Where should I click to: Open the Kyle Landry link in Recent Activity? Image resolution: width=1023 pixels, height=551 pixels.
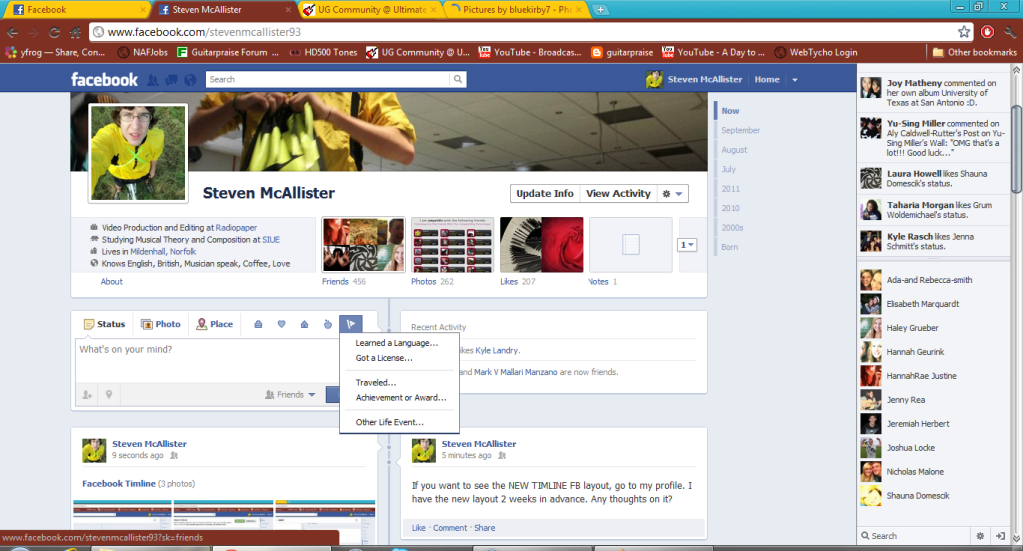497,350
